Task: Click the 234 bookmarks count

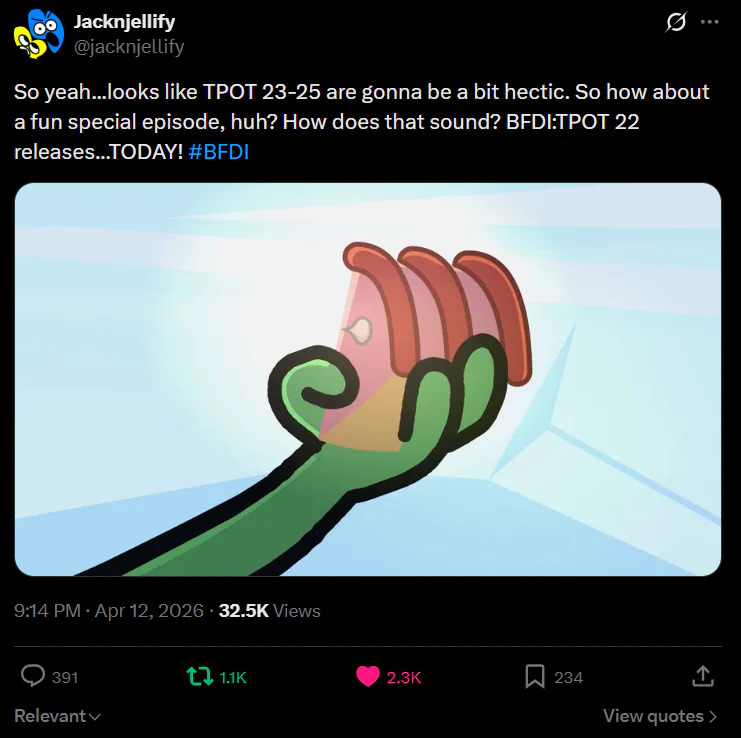Action: pyautogui.click(x=569, y=678)
